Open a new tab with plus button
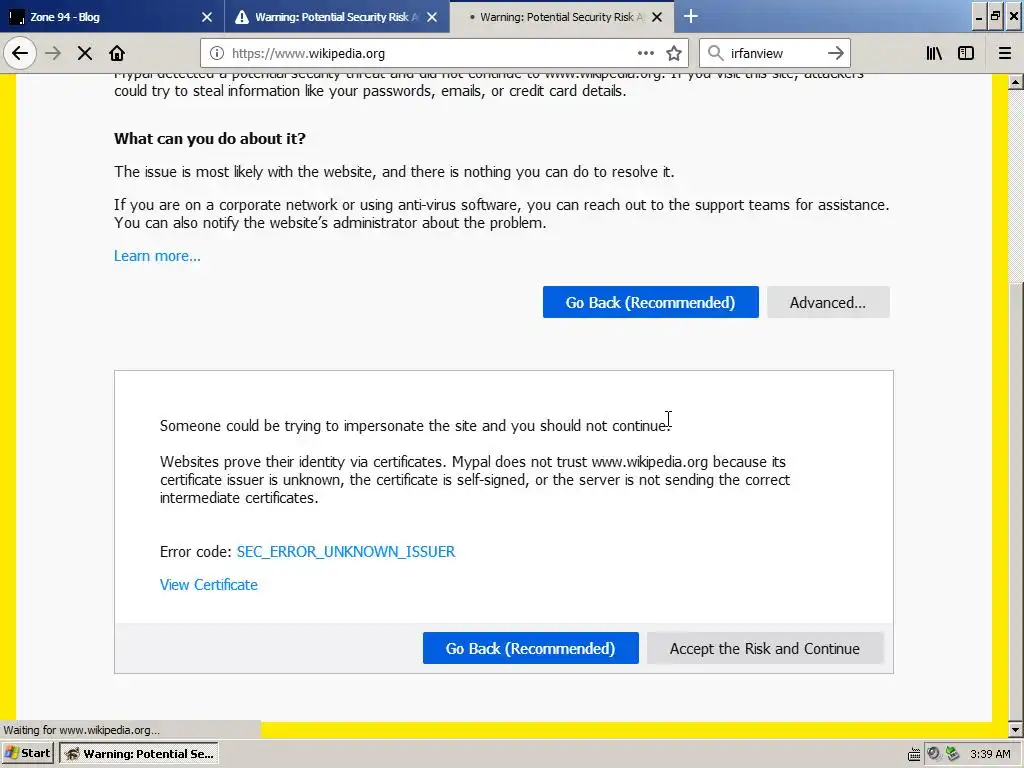Viewport: 1024px width, 768px height. (690, 16)
